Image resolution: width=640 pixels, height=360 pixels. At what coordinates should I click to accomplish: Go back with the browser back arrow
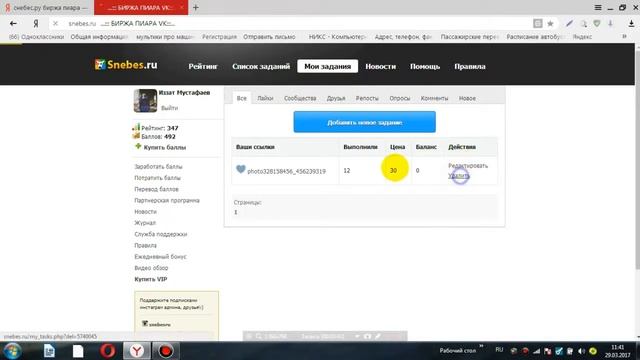13,24
